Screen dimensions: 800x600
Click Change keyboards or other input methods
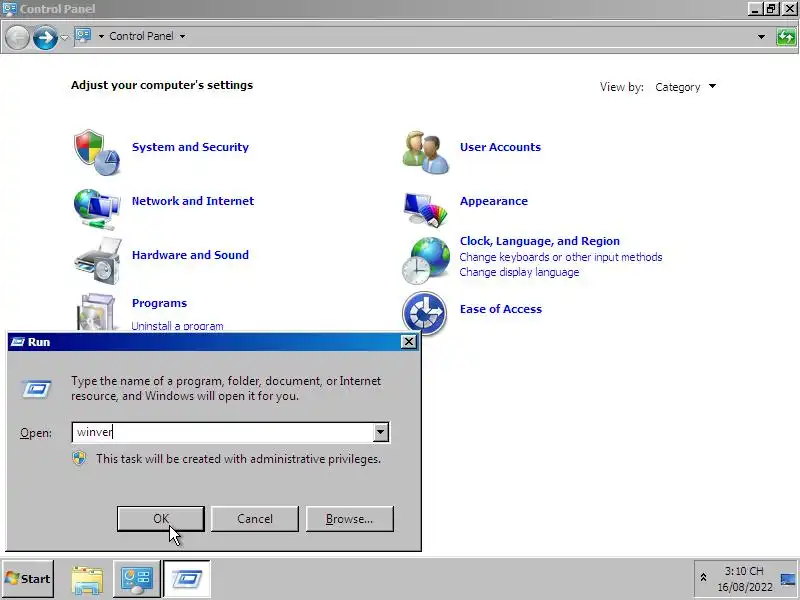pos(561,257)
